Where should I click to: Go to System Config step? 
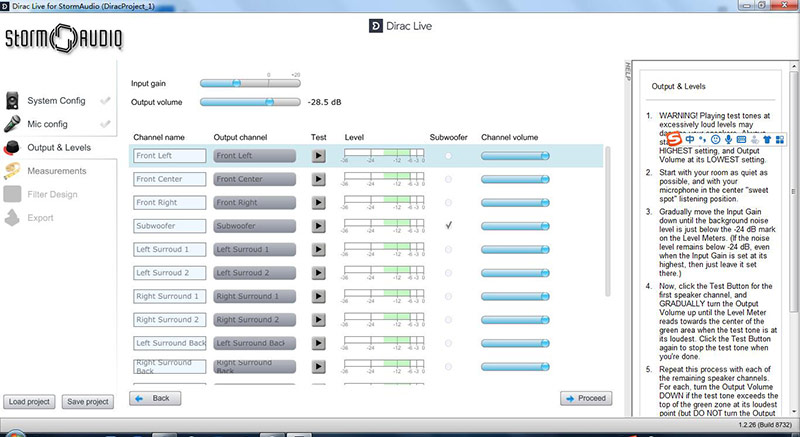click(x=56, y=100)
